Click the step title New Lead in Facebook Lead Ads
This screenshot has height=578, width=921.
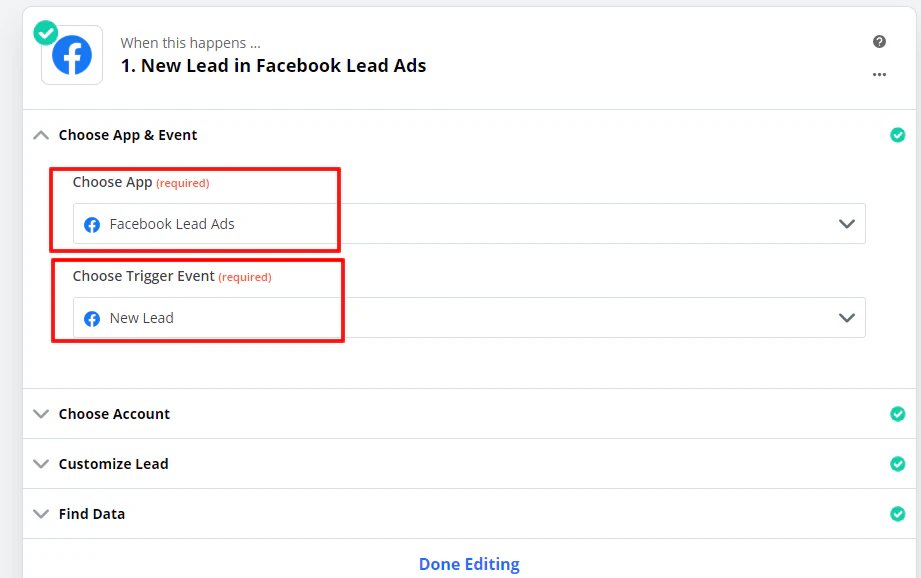[x=273, y=64]
